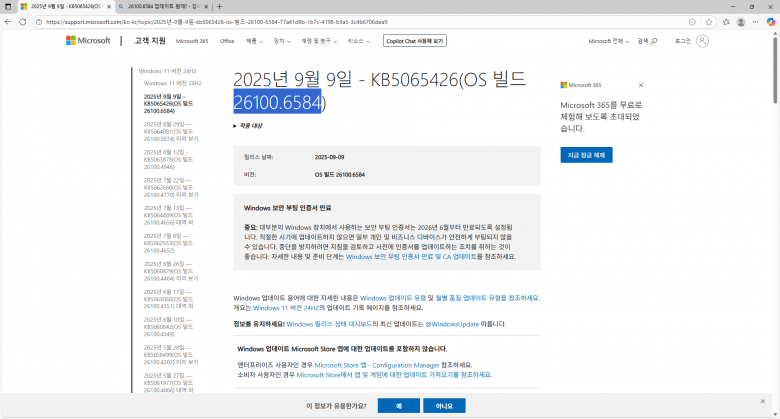Open a new browser tab with plus icon
Image resolution: width=780 pixels, height=419 pixels.
220,6
